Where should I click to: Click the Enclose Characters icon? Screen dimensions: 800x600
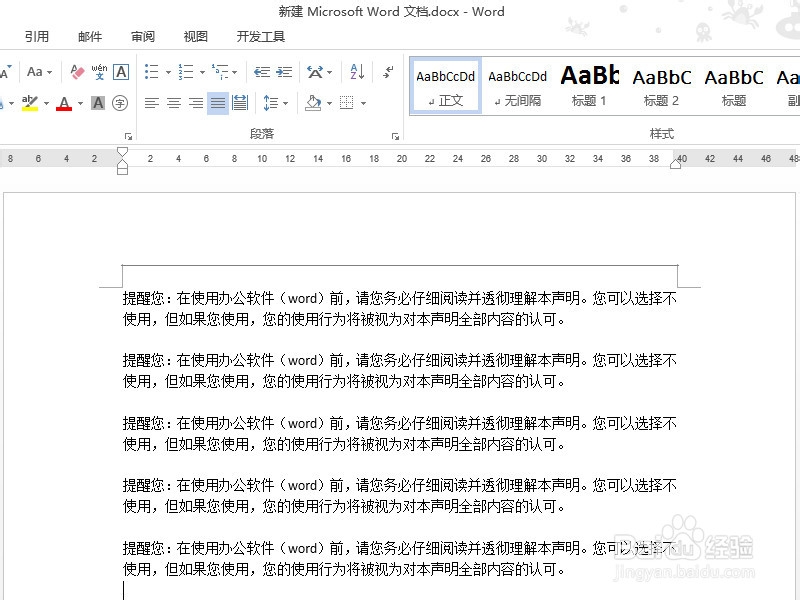click(x=120, y=103)
